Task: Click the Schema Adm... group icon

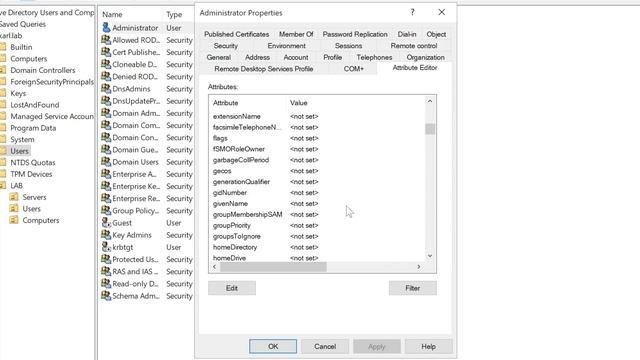Action: [106, 296]
